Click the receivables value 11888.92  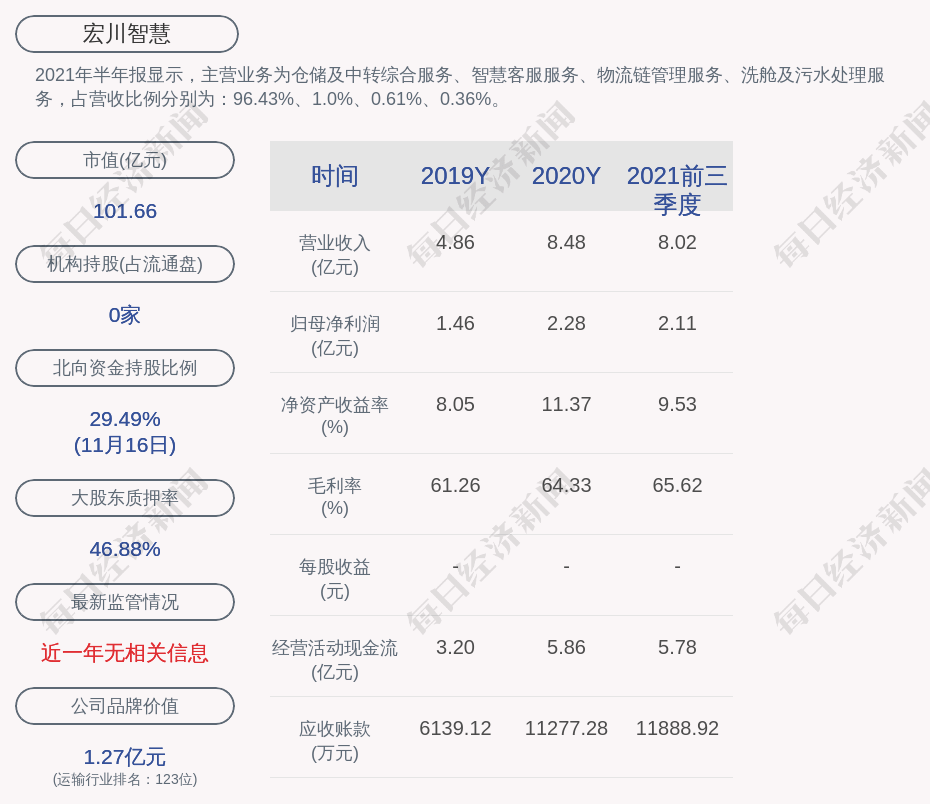click(x=677, y=728)
